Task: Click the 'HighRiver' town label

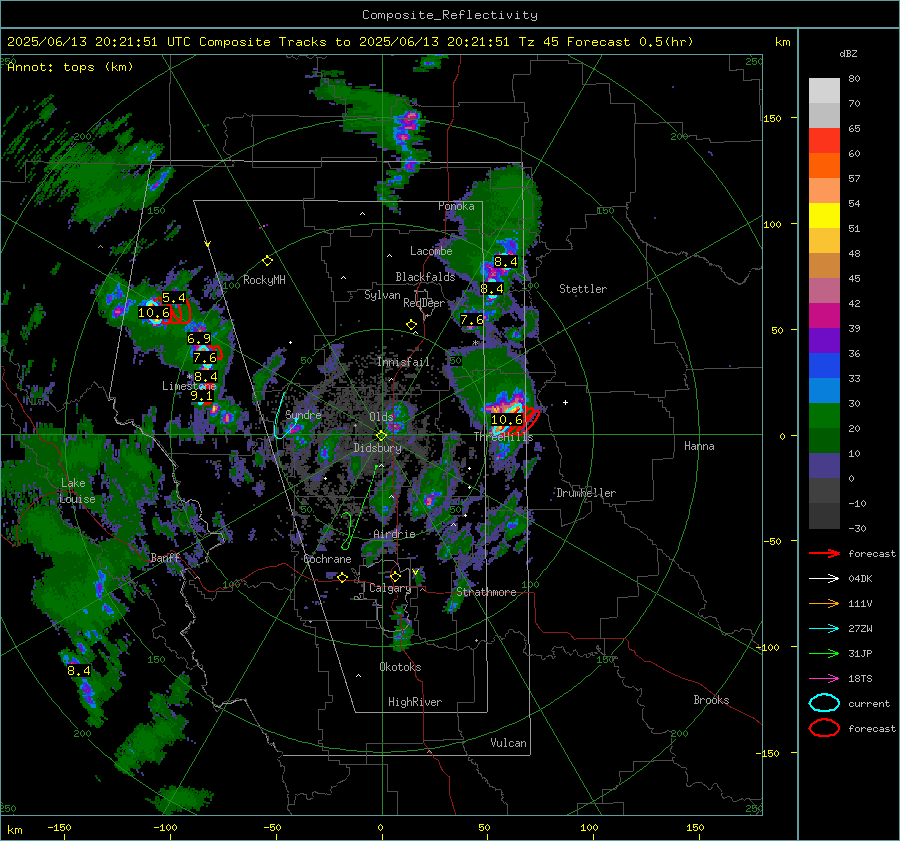Action: [415, 702]
